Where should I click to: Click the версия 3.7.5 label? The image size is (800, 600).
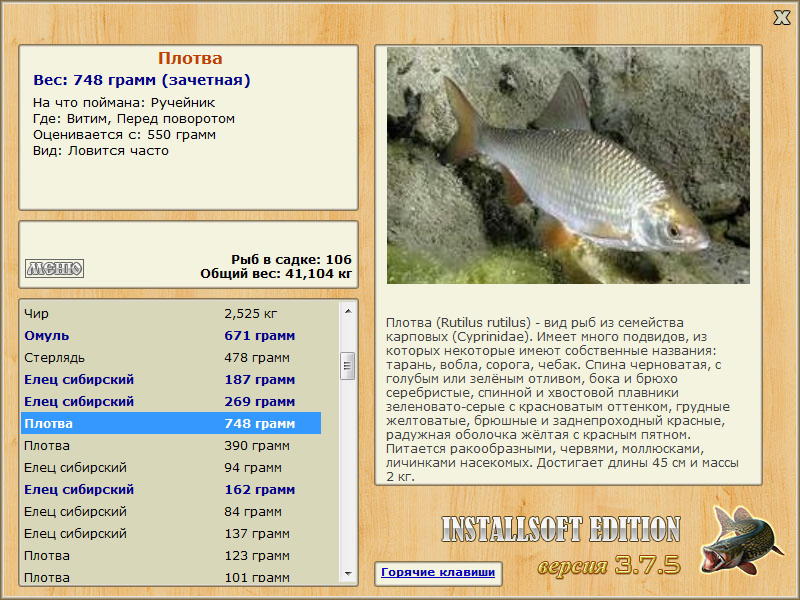tap(609, 565)
